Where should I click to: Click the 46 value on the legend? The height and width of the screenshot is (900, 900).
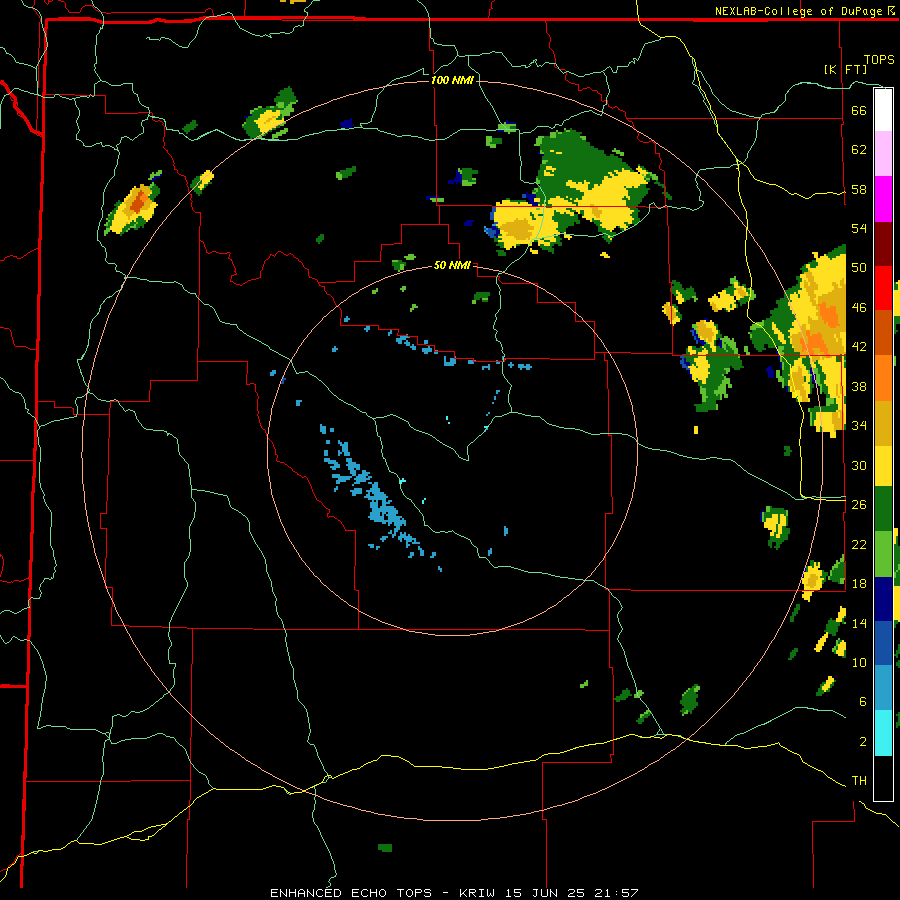tap(859, 308)
